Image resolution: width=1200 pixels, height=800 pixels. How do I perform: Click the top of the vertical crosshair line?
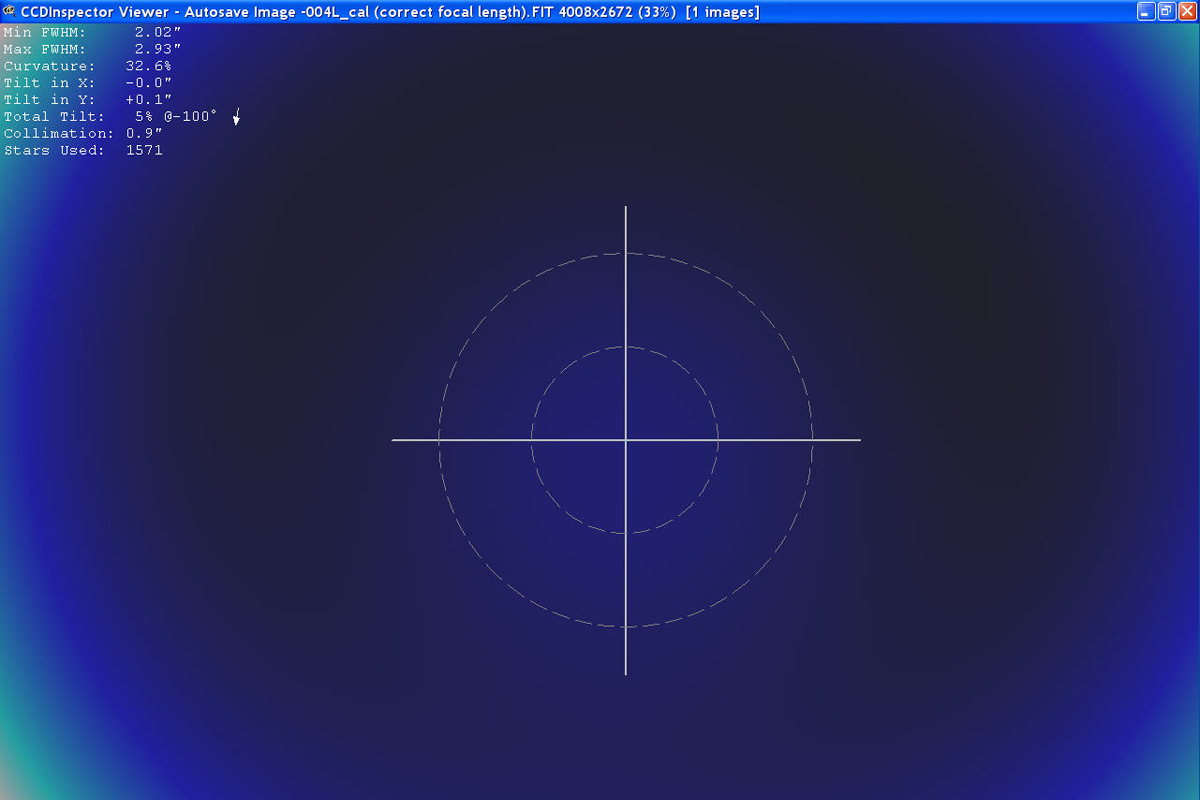626,209
